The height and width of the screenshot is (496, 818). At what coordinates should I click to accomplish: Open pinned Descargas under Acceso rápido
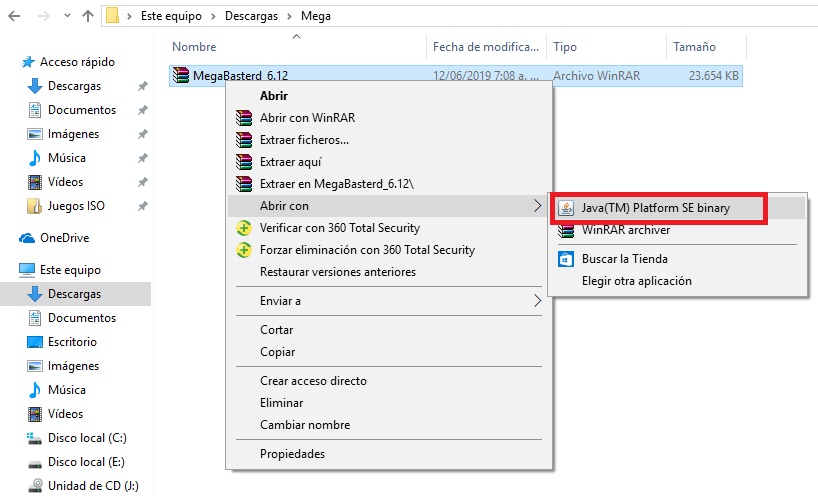coord(74,86)
